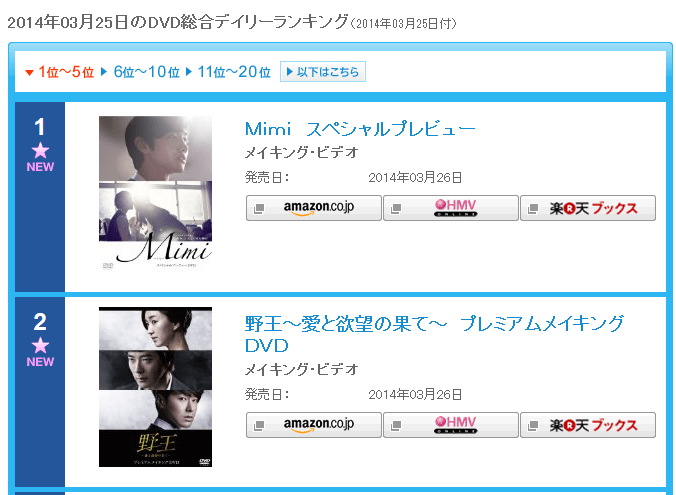This screenshot has height=495, width=676.
Task: Open Rakuten Books button for Mimi DVD
Action: [588, 208]
